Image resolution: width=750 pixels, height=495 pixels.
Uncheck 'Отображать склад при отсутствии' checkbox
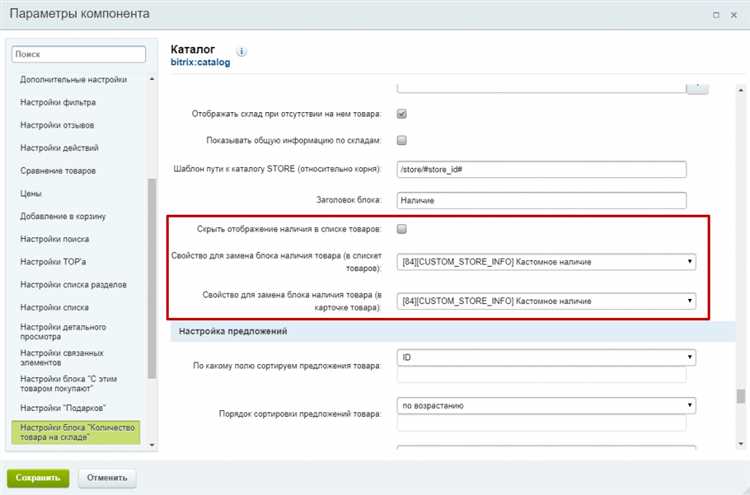coord(402,114)
